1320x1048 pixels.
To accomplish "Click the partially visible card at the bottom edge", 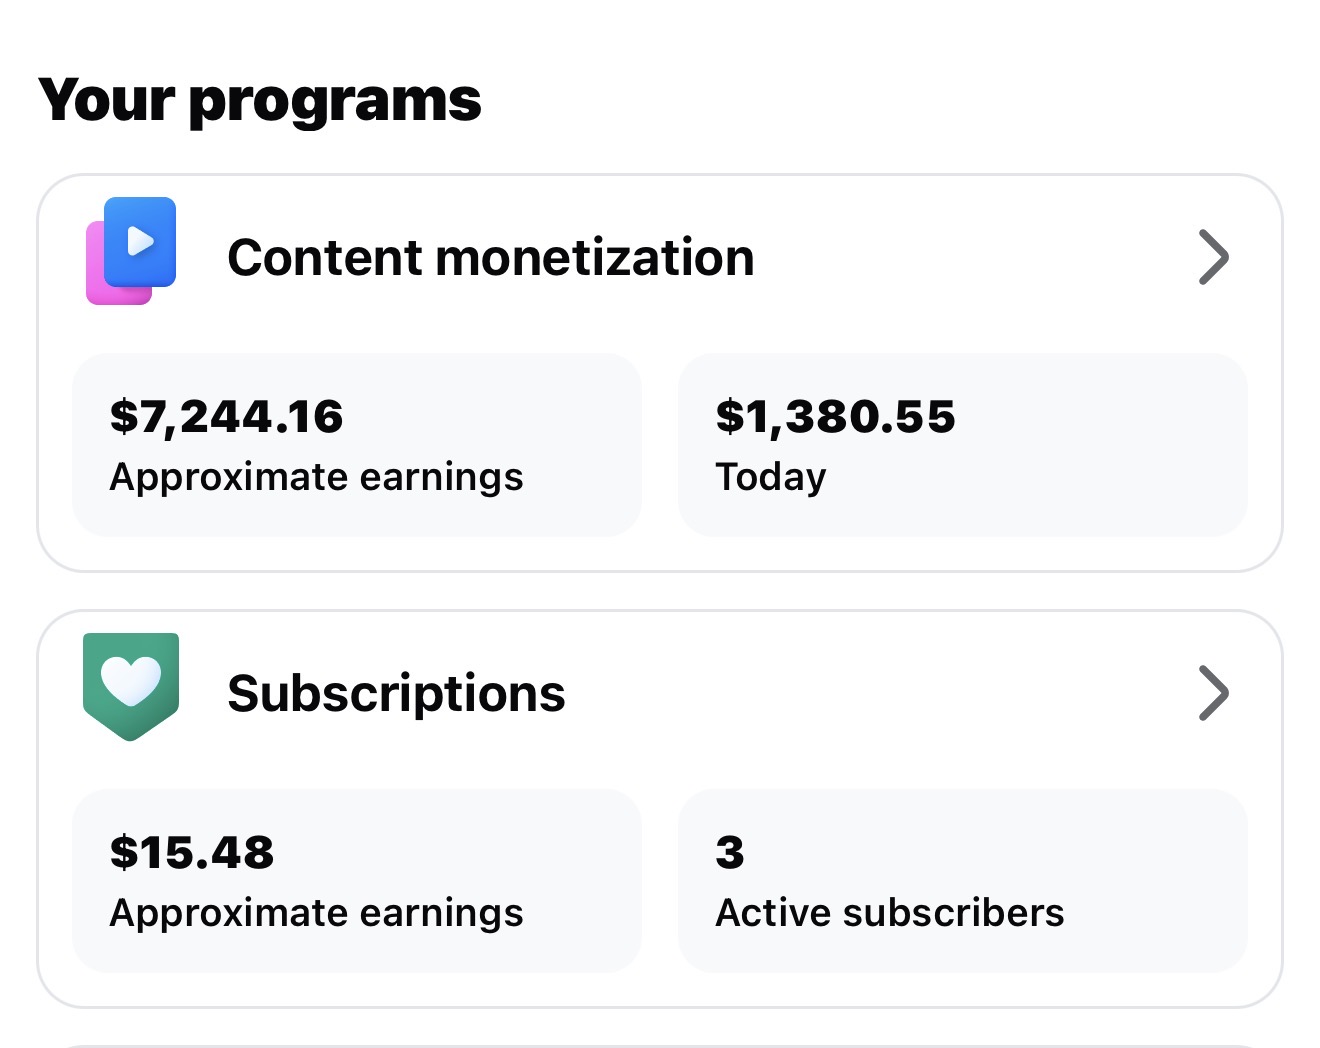I will point(660,1044).
